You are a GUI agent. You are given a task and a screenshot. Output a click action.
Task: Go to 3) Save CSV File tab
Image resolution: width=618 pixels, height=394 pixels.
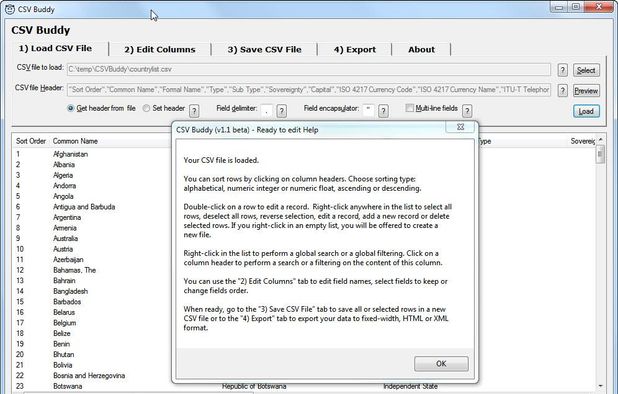tap(264, 50)
